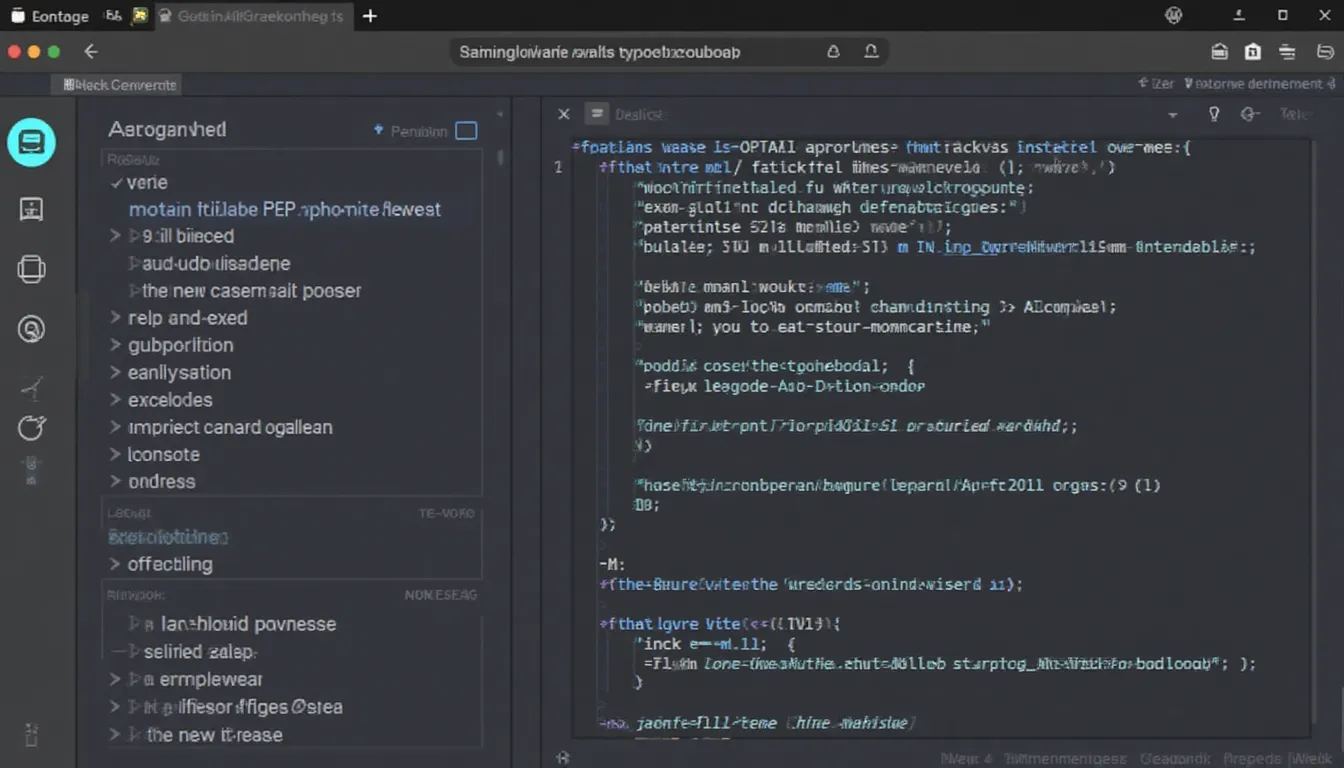Open a new tab with the plus icon
This screenshot has width=1344, height=768.
[x=369, y=16]
